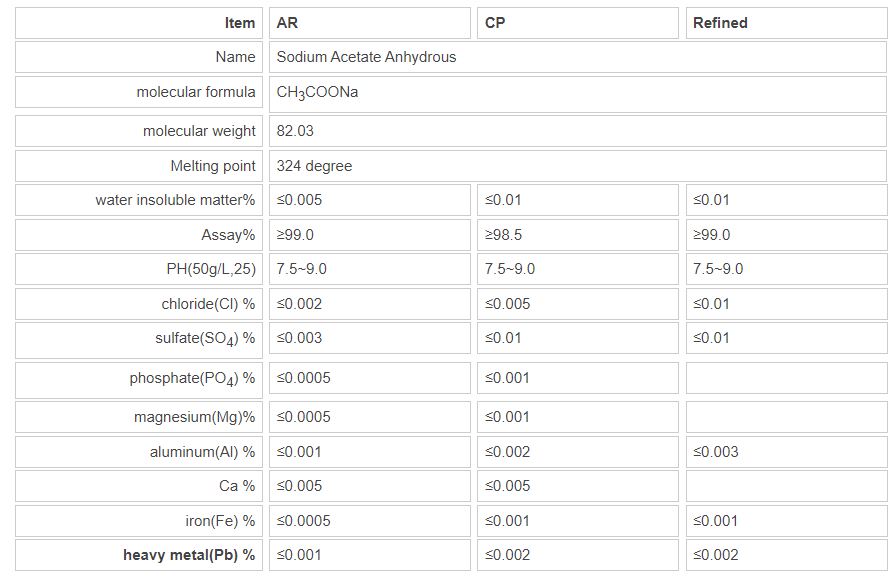Click the Refined column header cell

coord(785,23)
